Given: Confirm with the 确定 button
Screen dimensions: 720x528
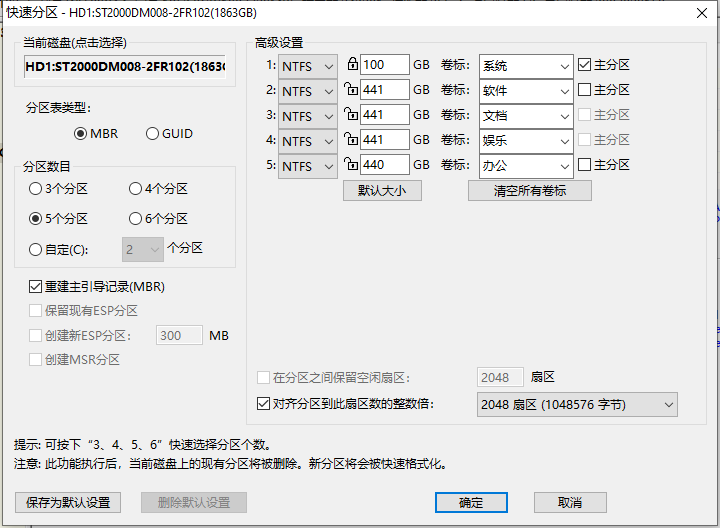Looking at the screenshot, I should click(x=471, y=502).
